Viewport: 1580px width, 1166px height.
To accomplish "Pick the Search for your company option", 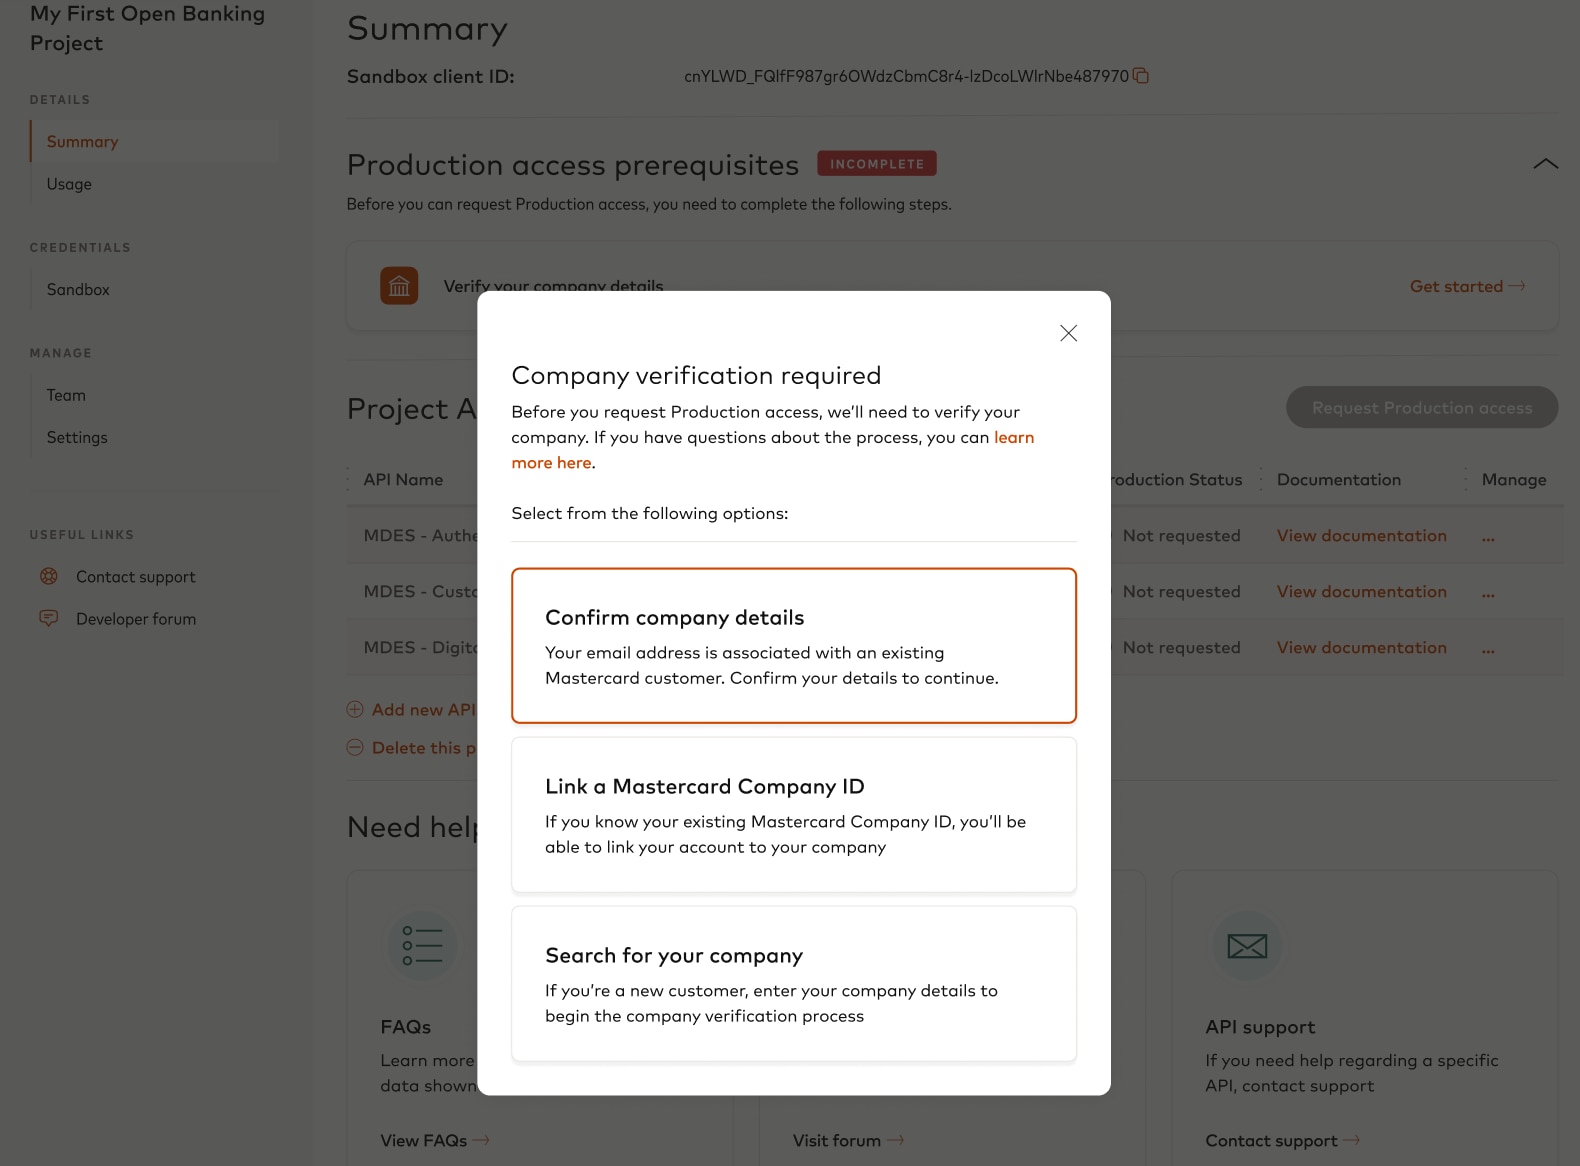I will pyautogui.click(x=793, y=983).
